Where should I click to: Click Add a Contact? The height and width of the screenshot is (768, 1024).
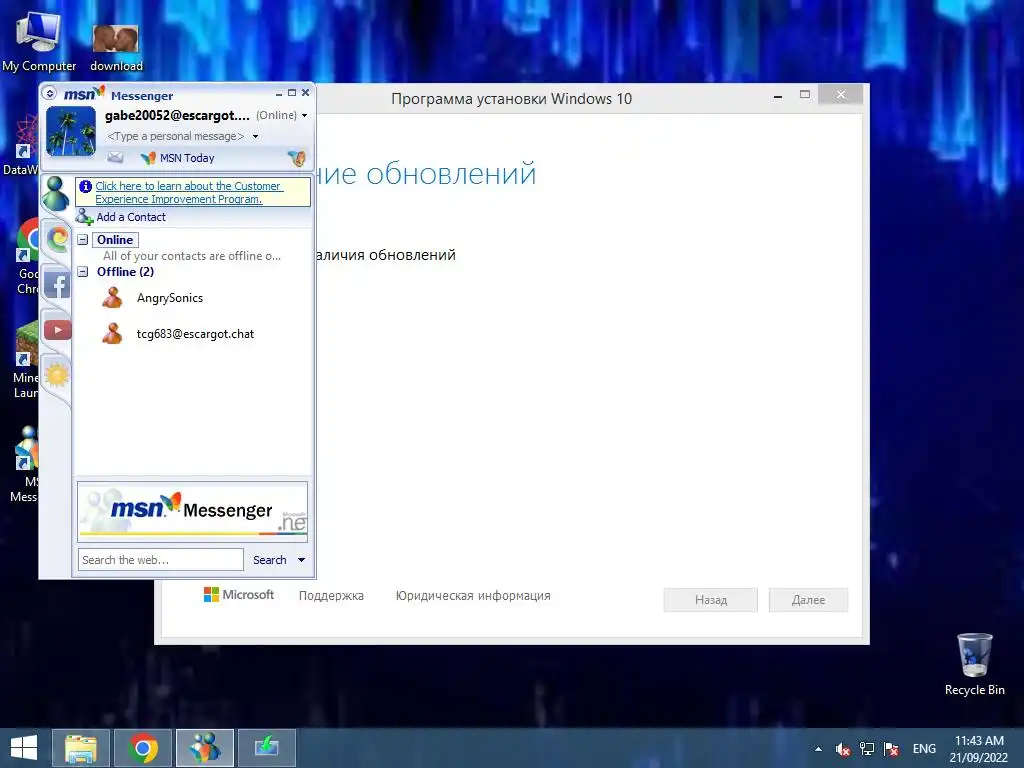pyautogui.click(x=121, y=217)
